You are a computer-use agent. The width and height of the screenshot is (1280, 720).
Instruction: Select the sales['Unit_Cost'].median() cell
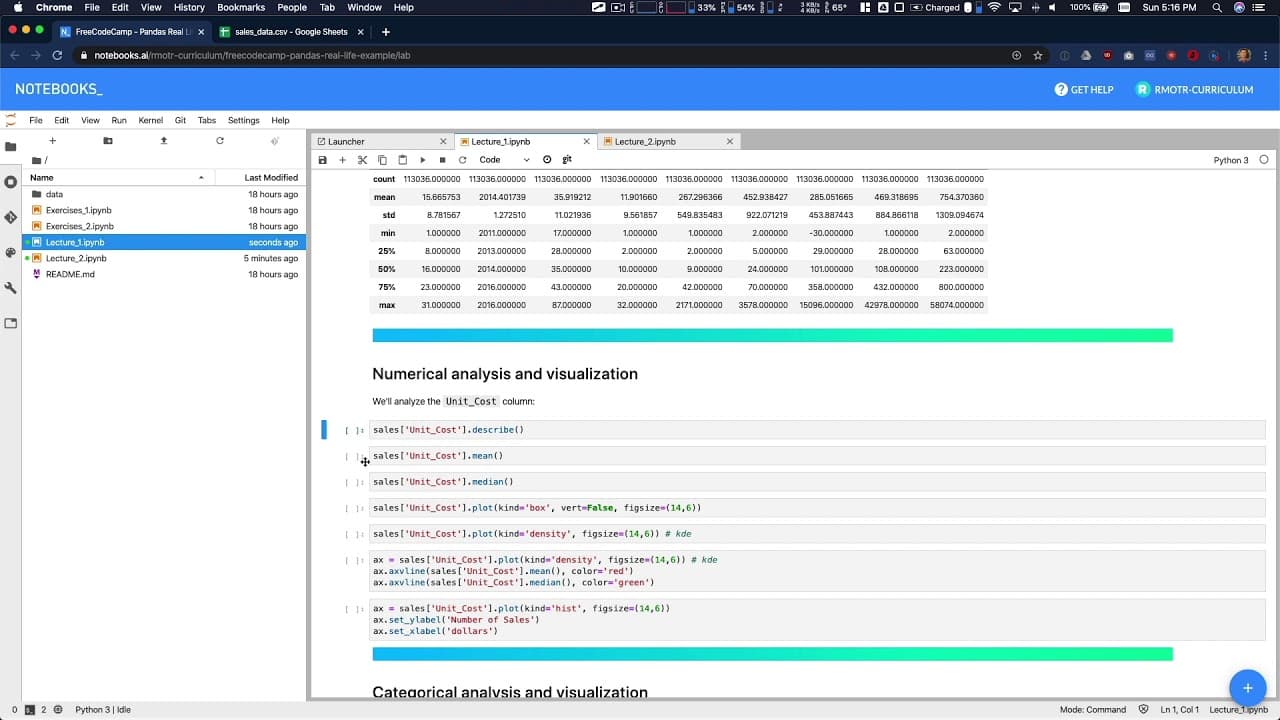[x=817, y=482]
